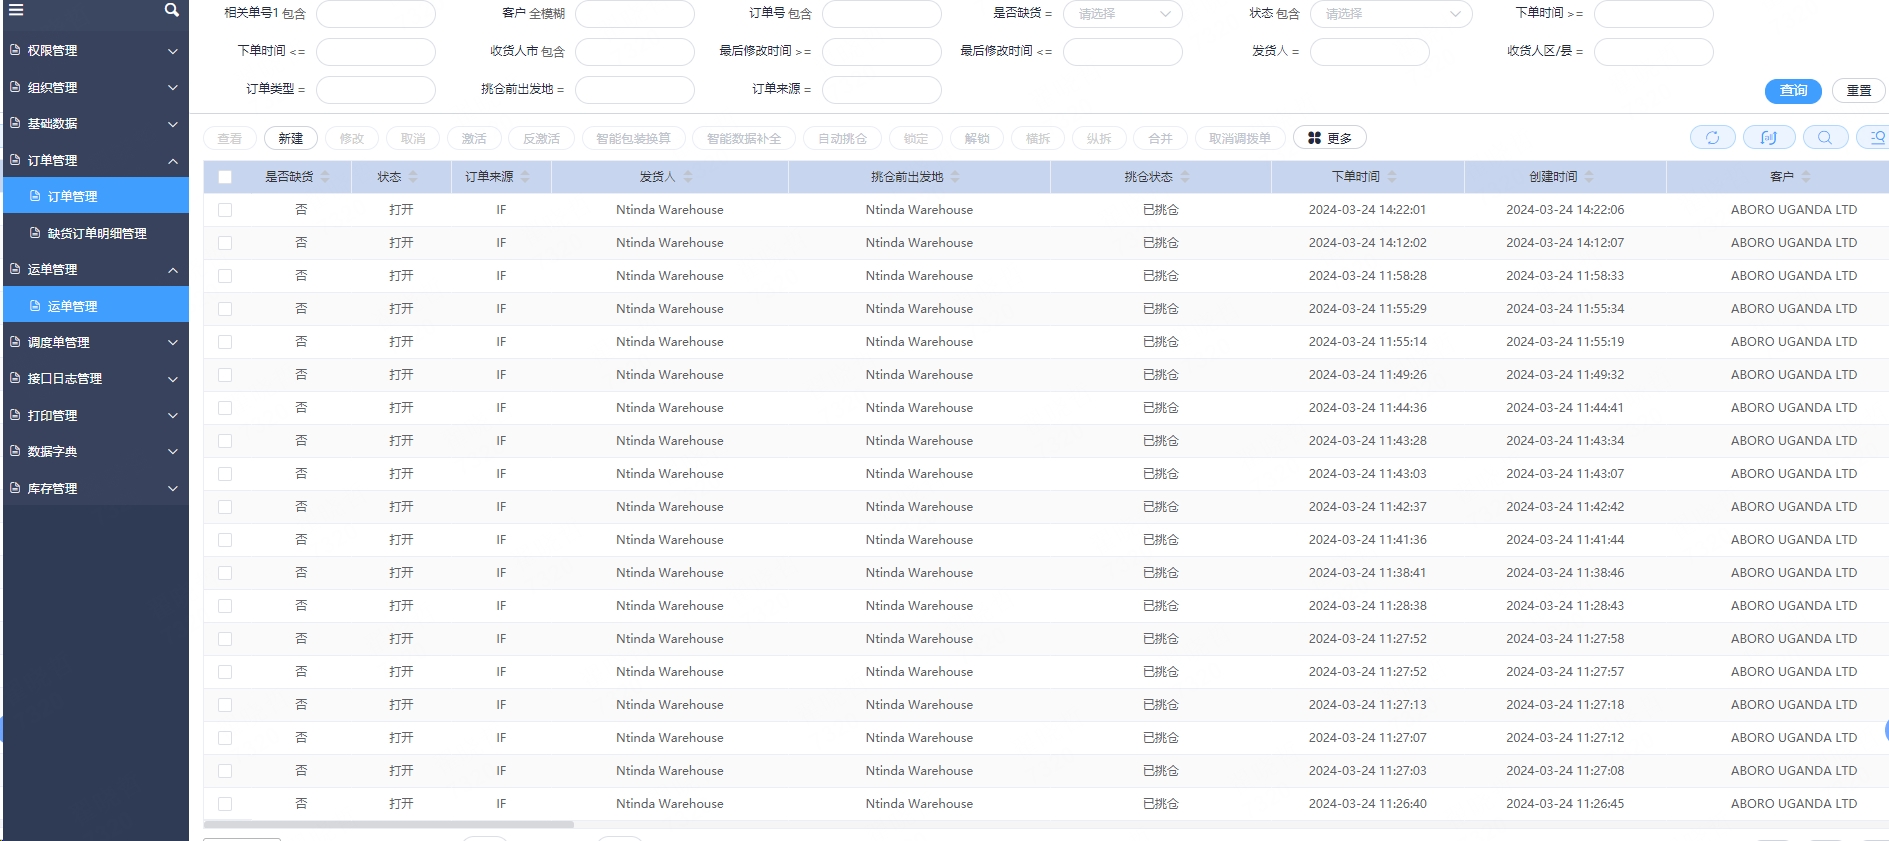Click the 更多 button
The height and width of the screenshot is (841, 1889).
click(x=1329, y=138)
